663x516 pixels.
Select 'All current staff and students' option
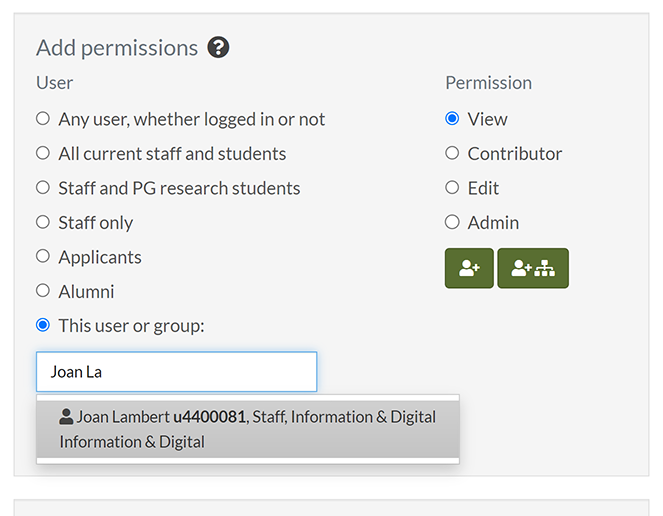[x=43, y=153]
